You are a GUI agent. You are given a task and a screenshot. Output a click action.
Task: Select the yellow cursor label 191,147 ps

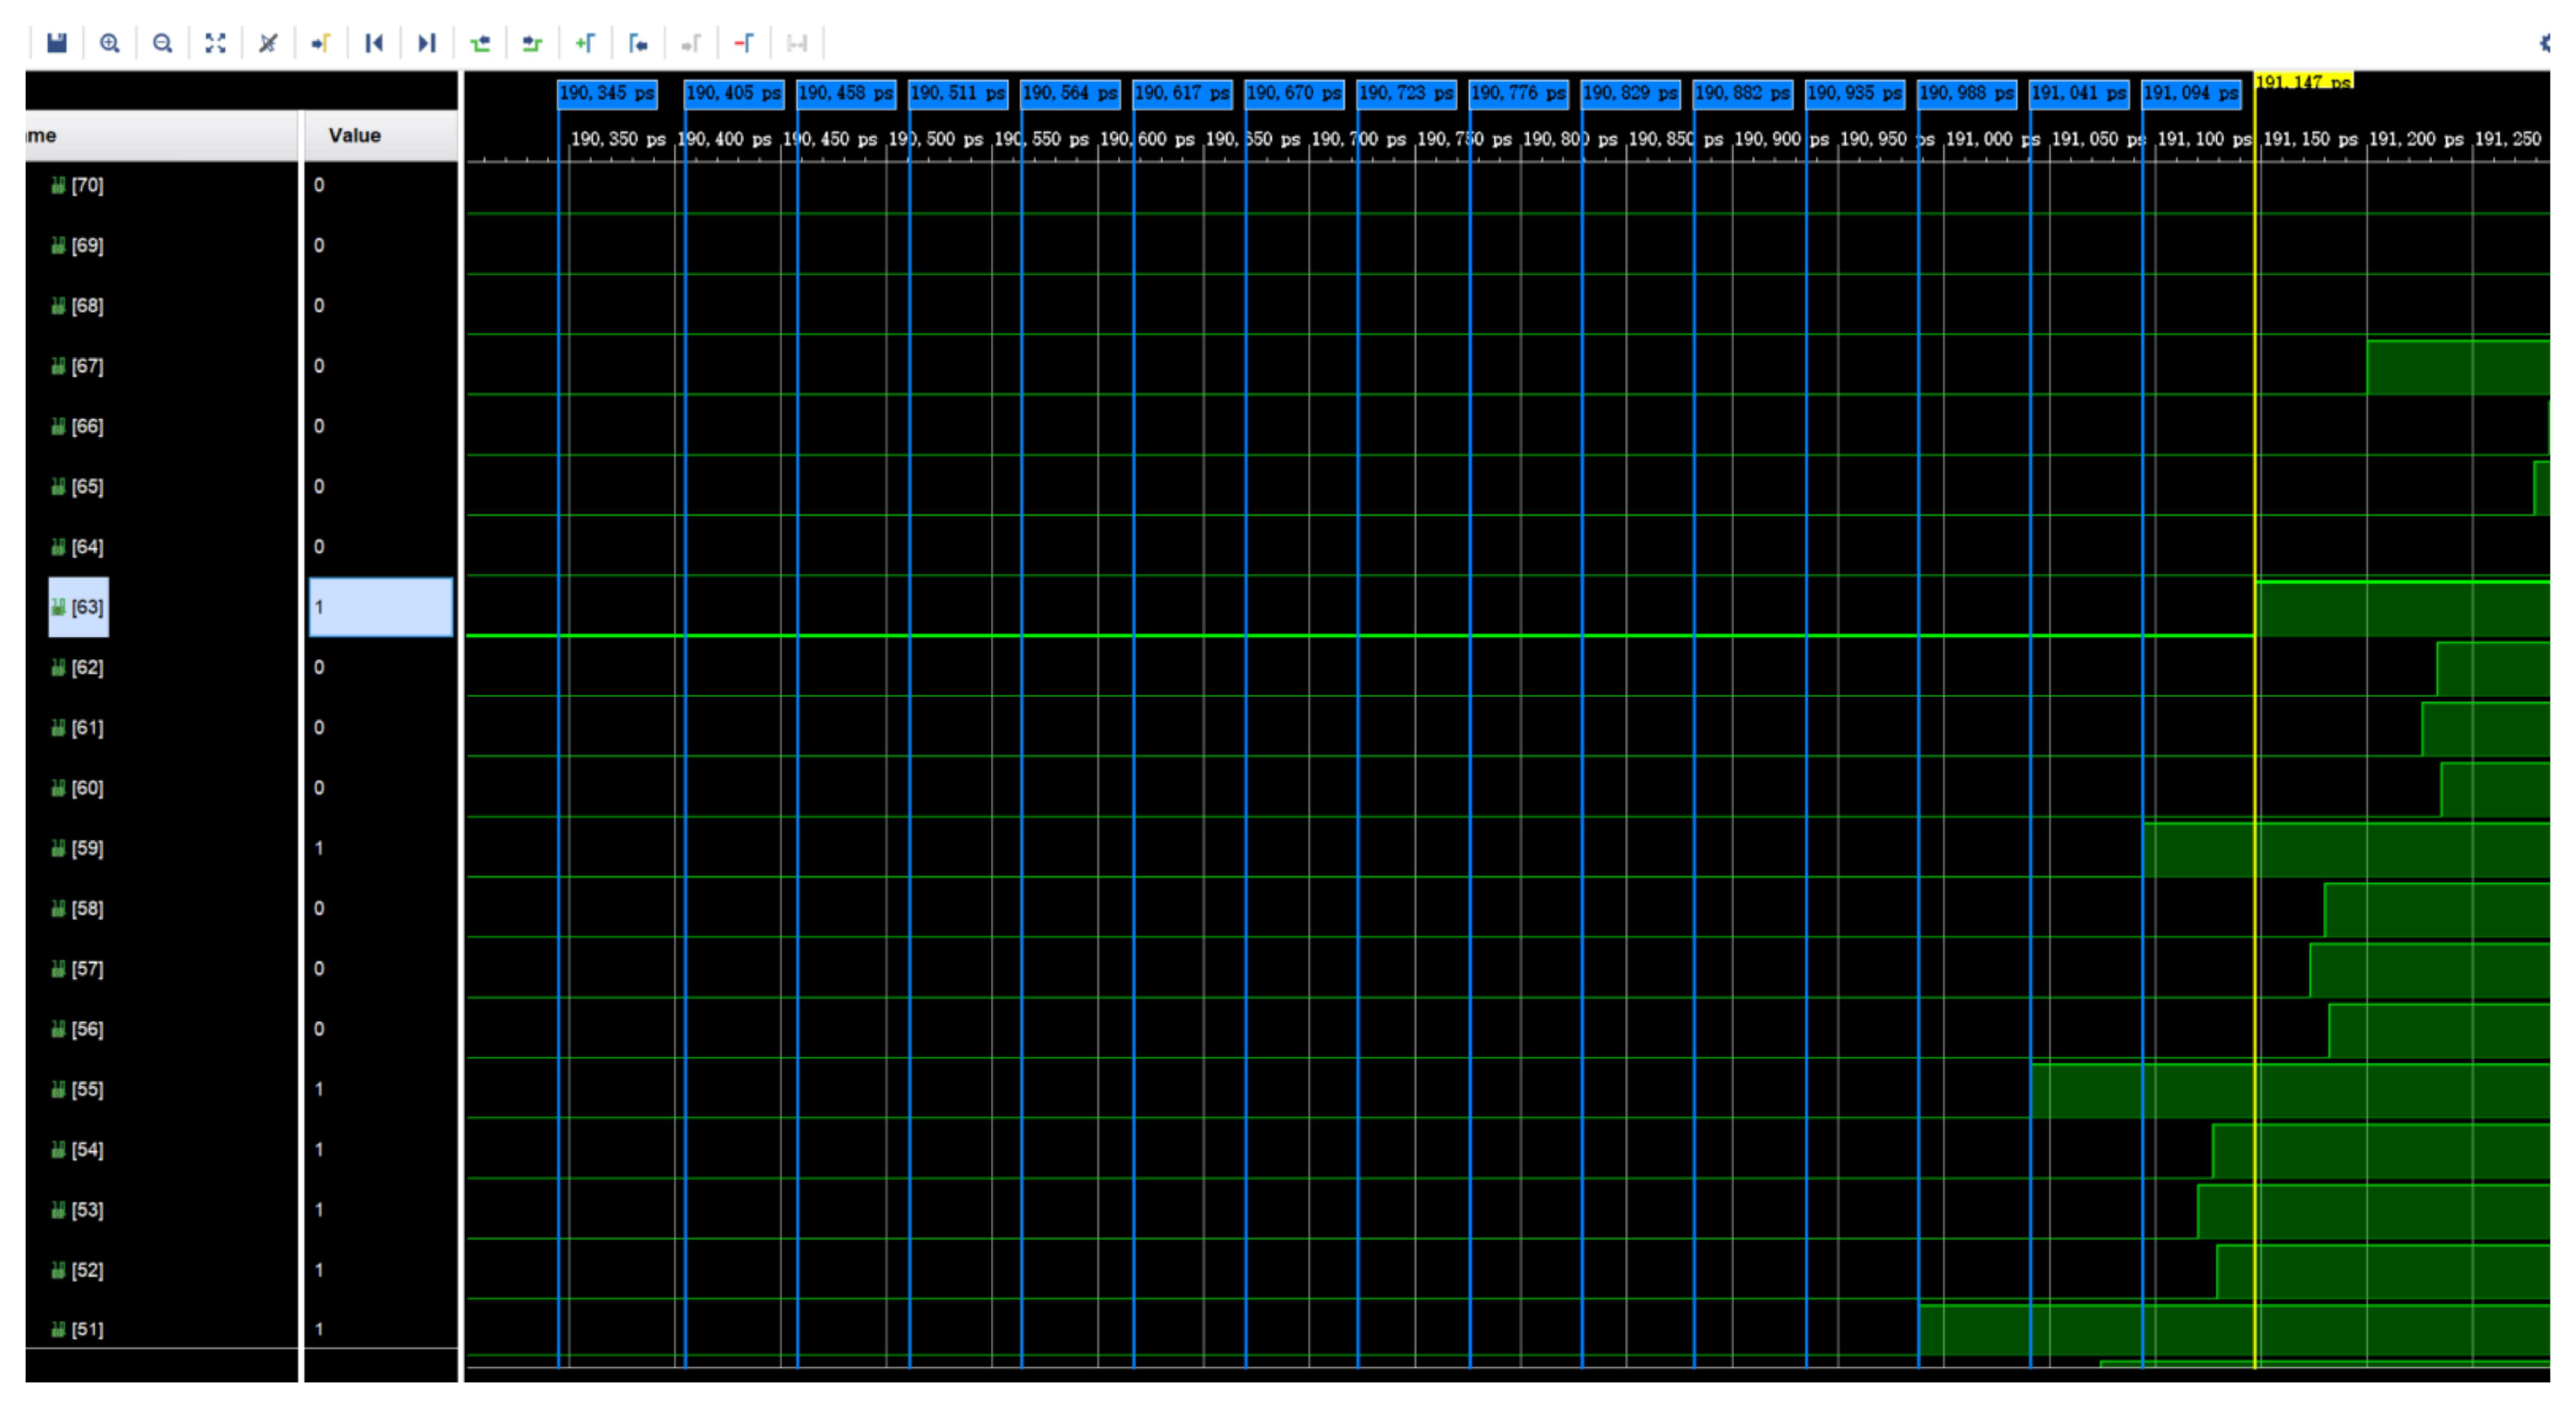tap(2303, 82)
